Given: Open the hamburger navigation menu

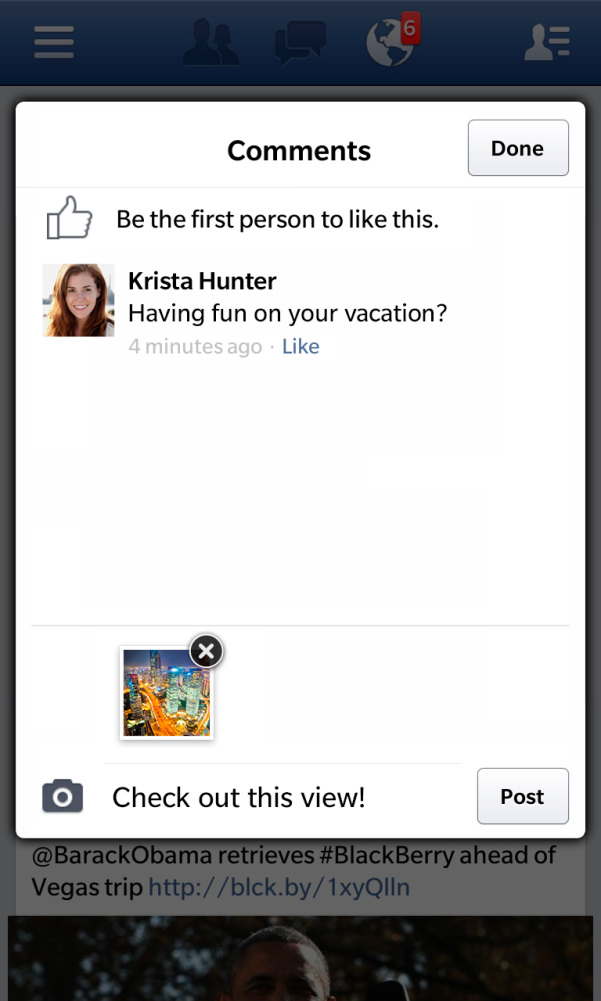Looking at the screenshot, I should pos(54,42).
